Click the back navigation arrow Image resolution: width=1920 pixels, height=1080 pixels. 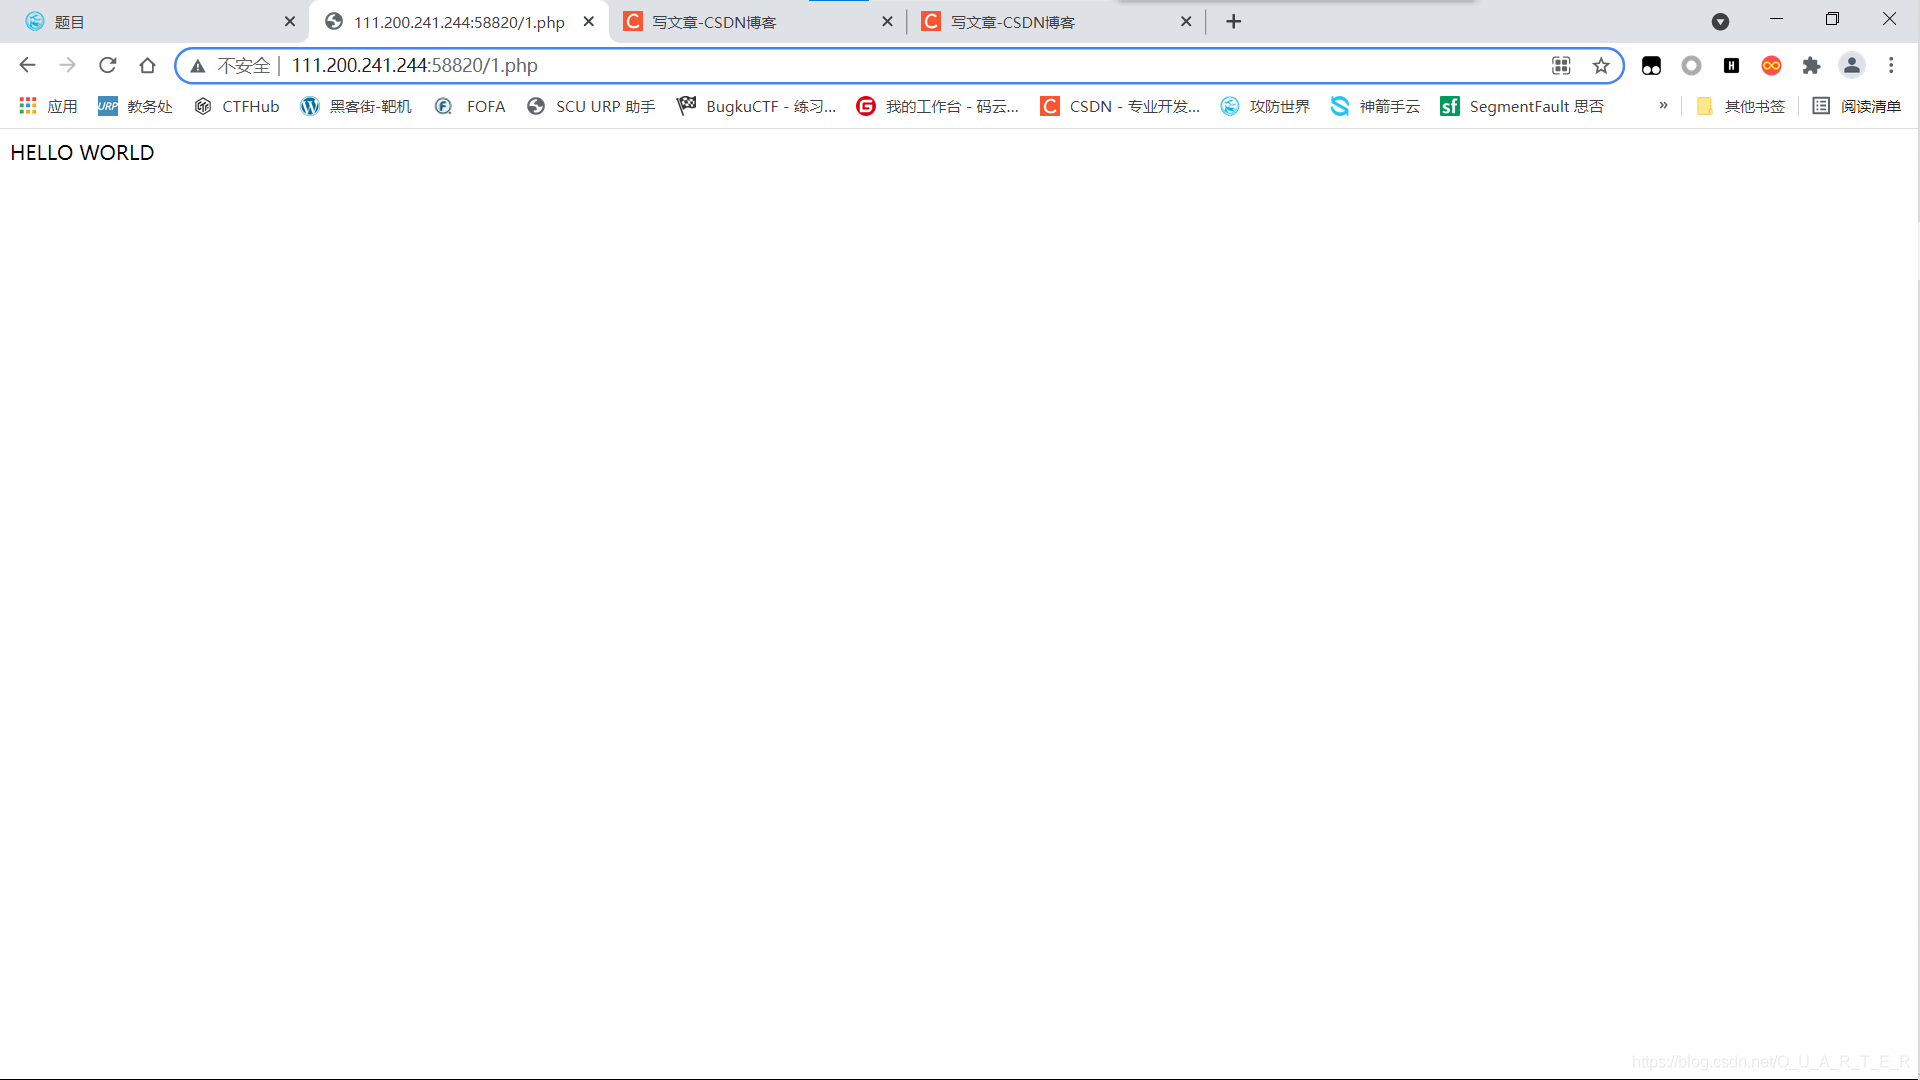click(27, 65)
